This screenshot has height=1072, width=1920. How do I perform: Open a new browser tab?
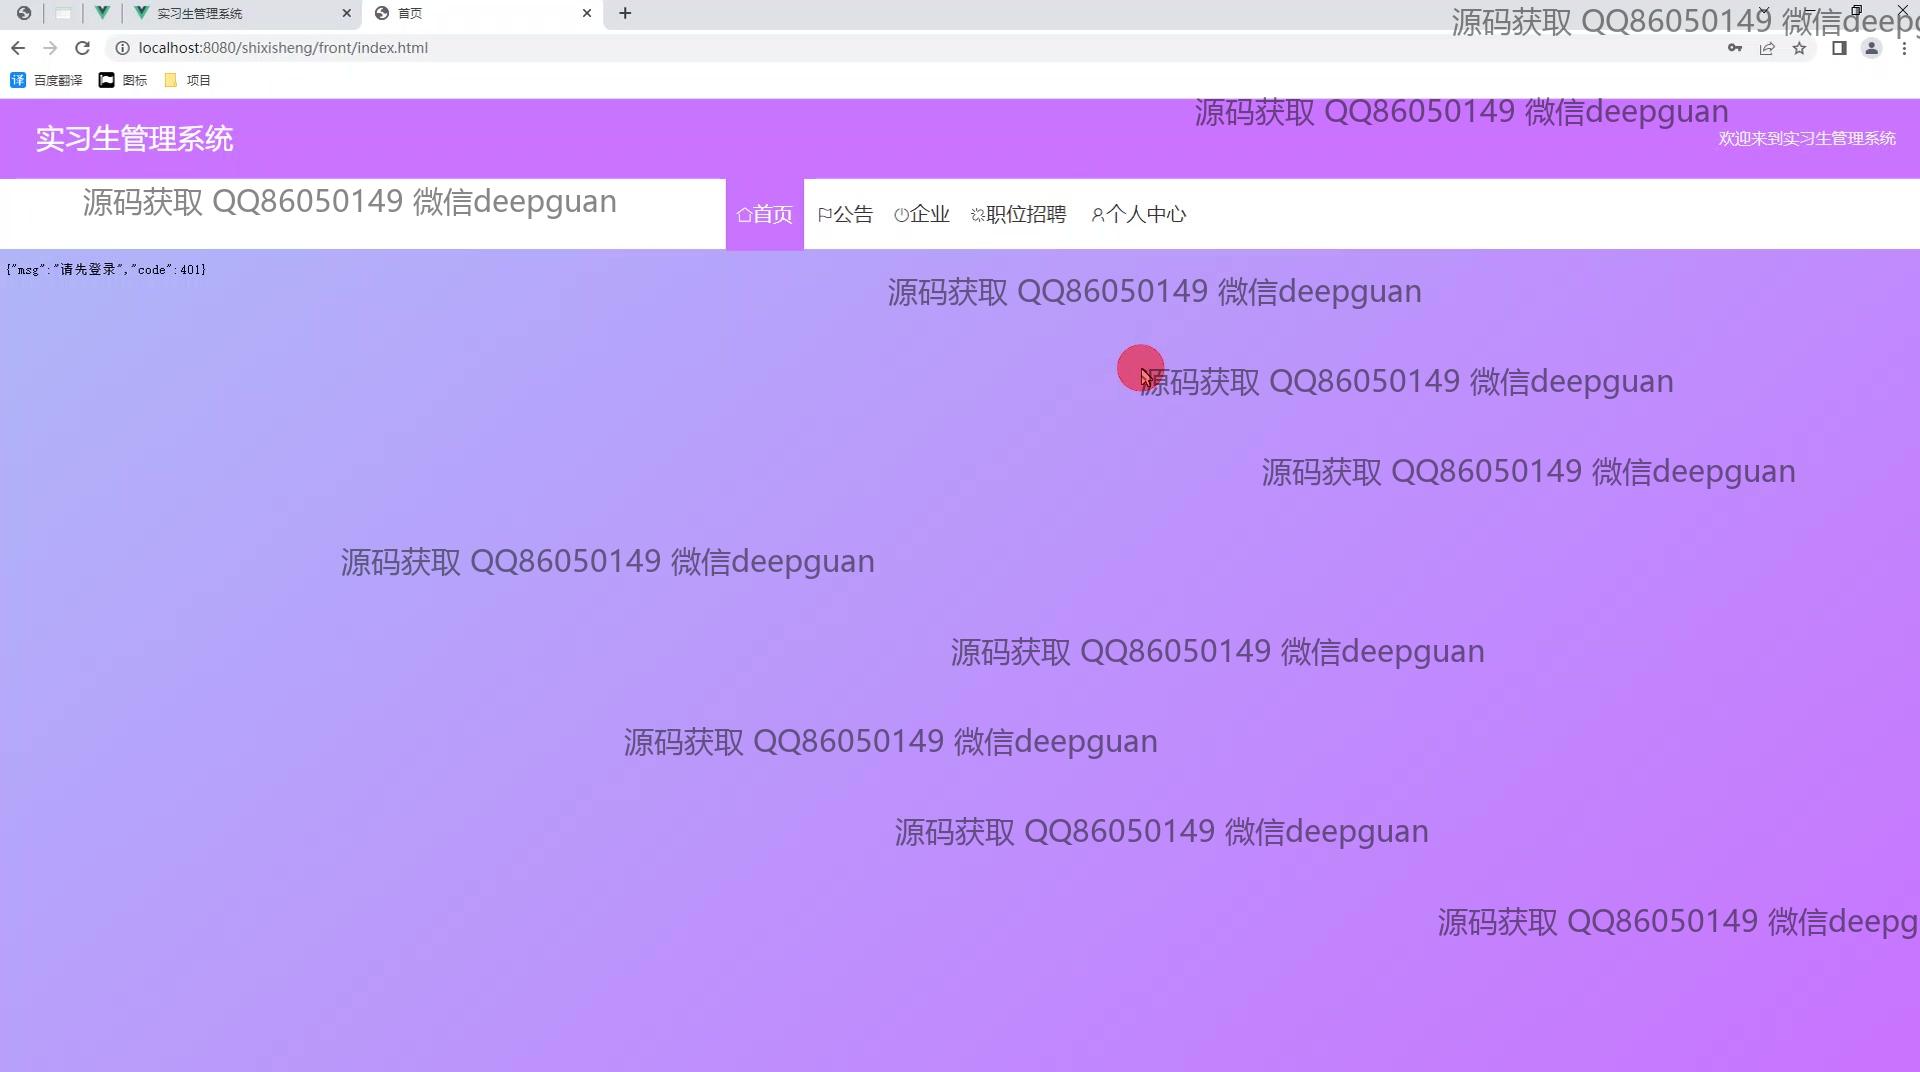625,13
